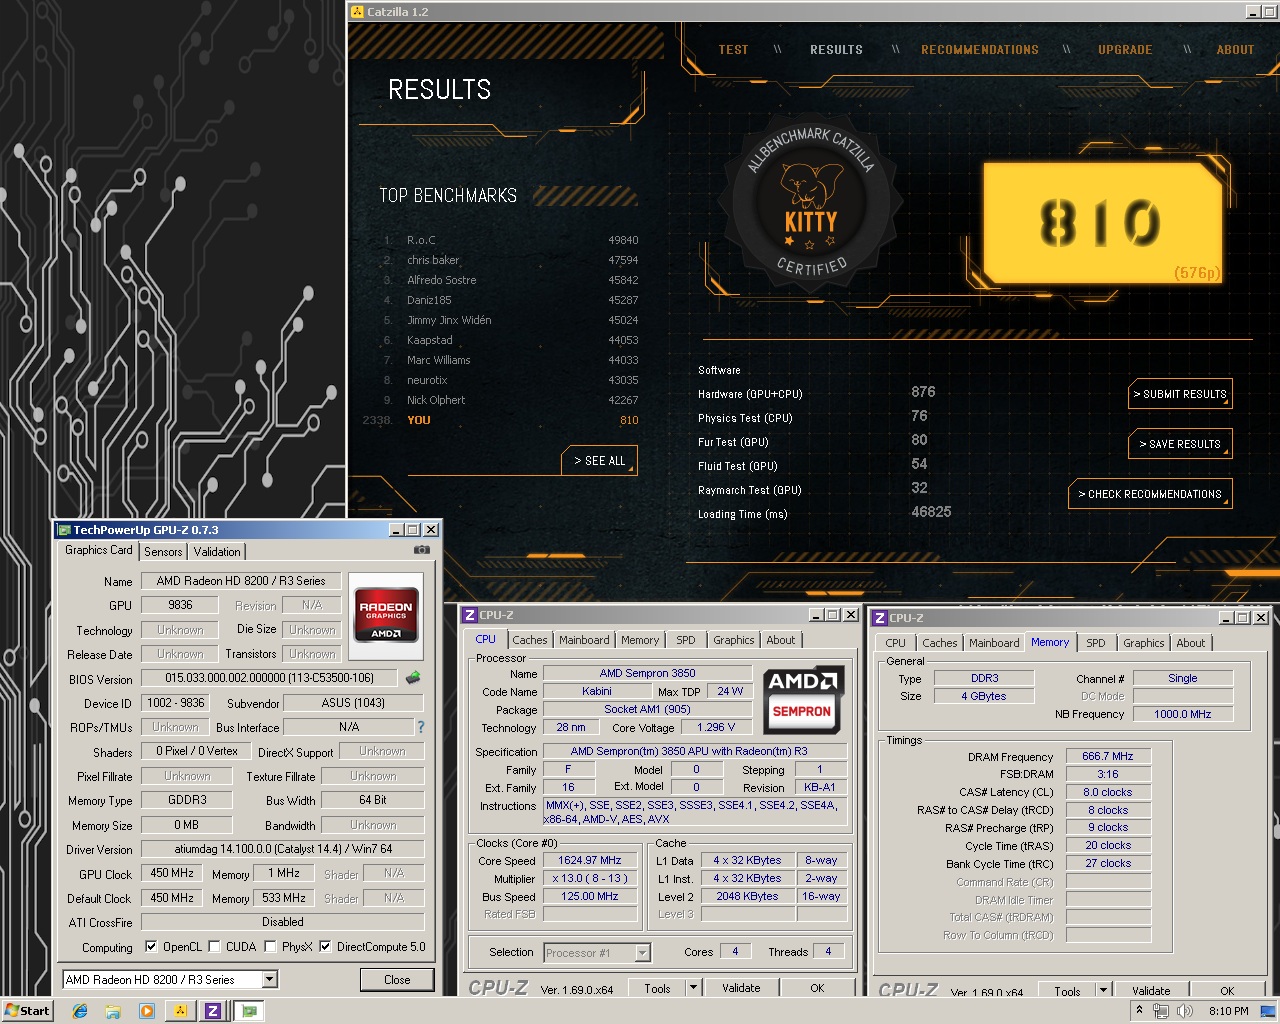Switch to the Validation tab in GPU-Z
1280x1024 pixels.
point(217,551)
